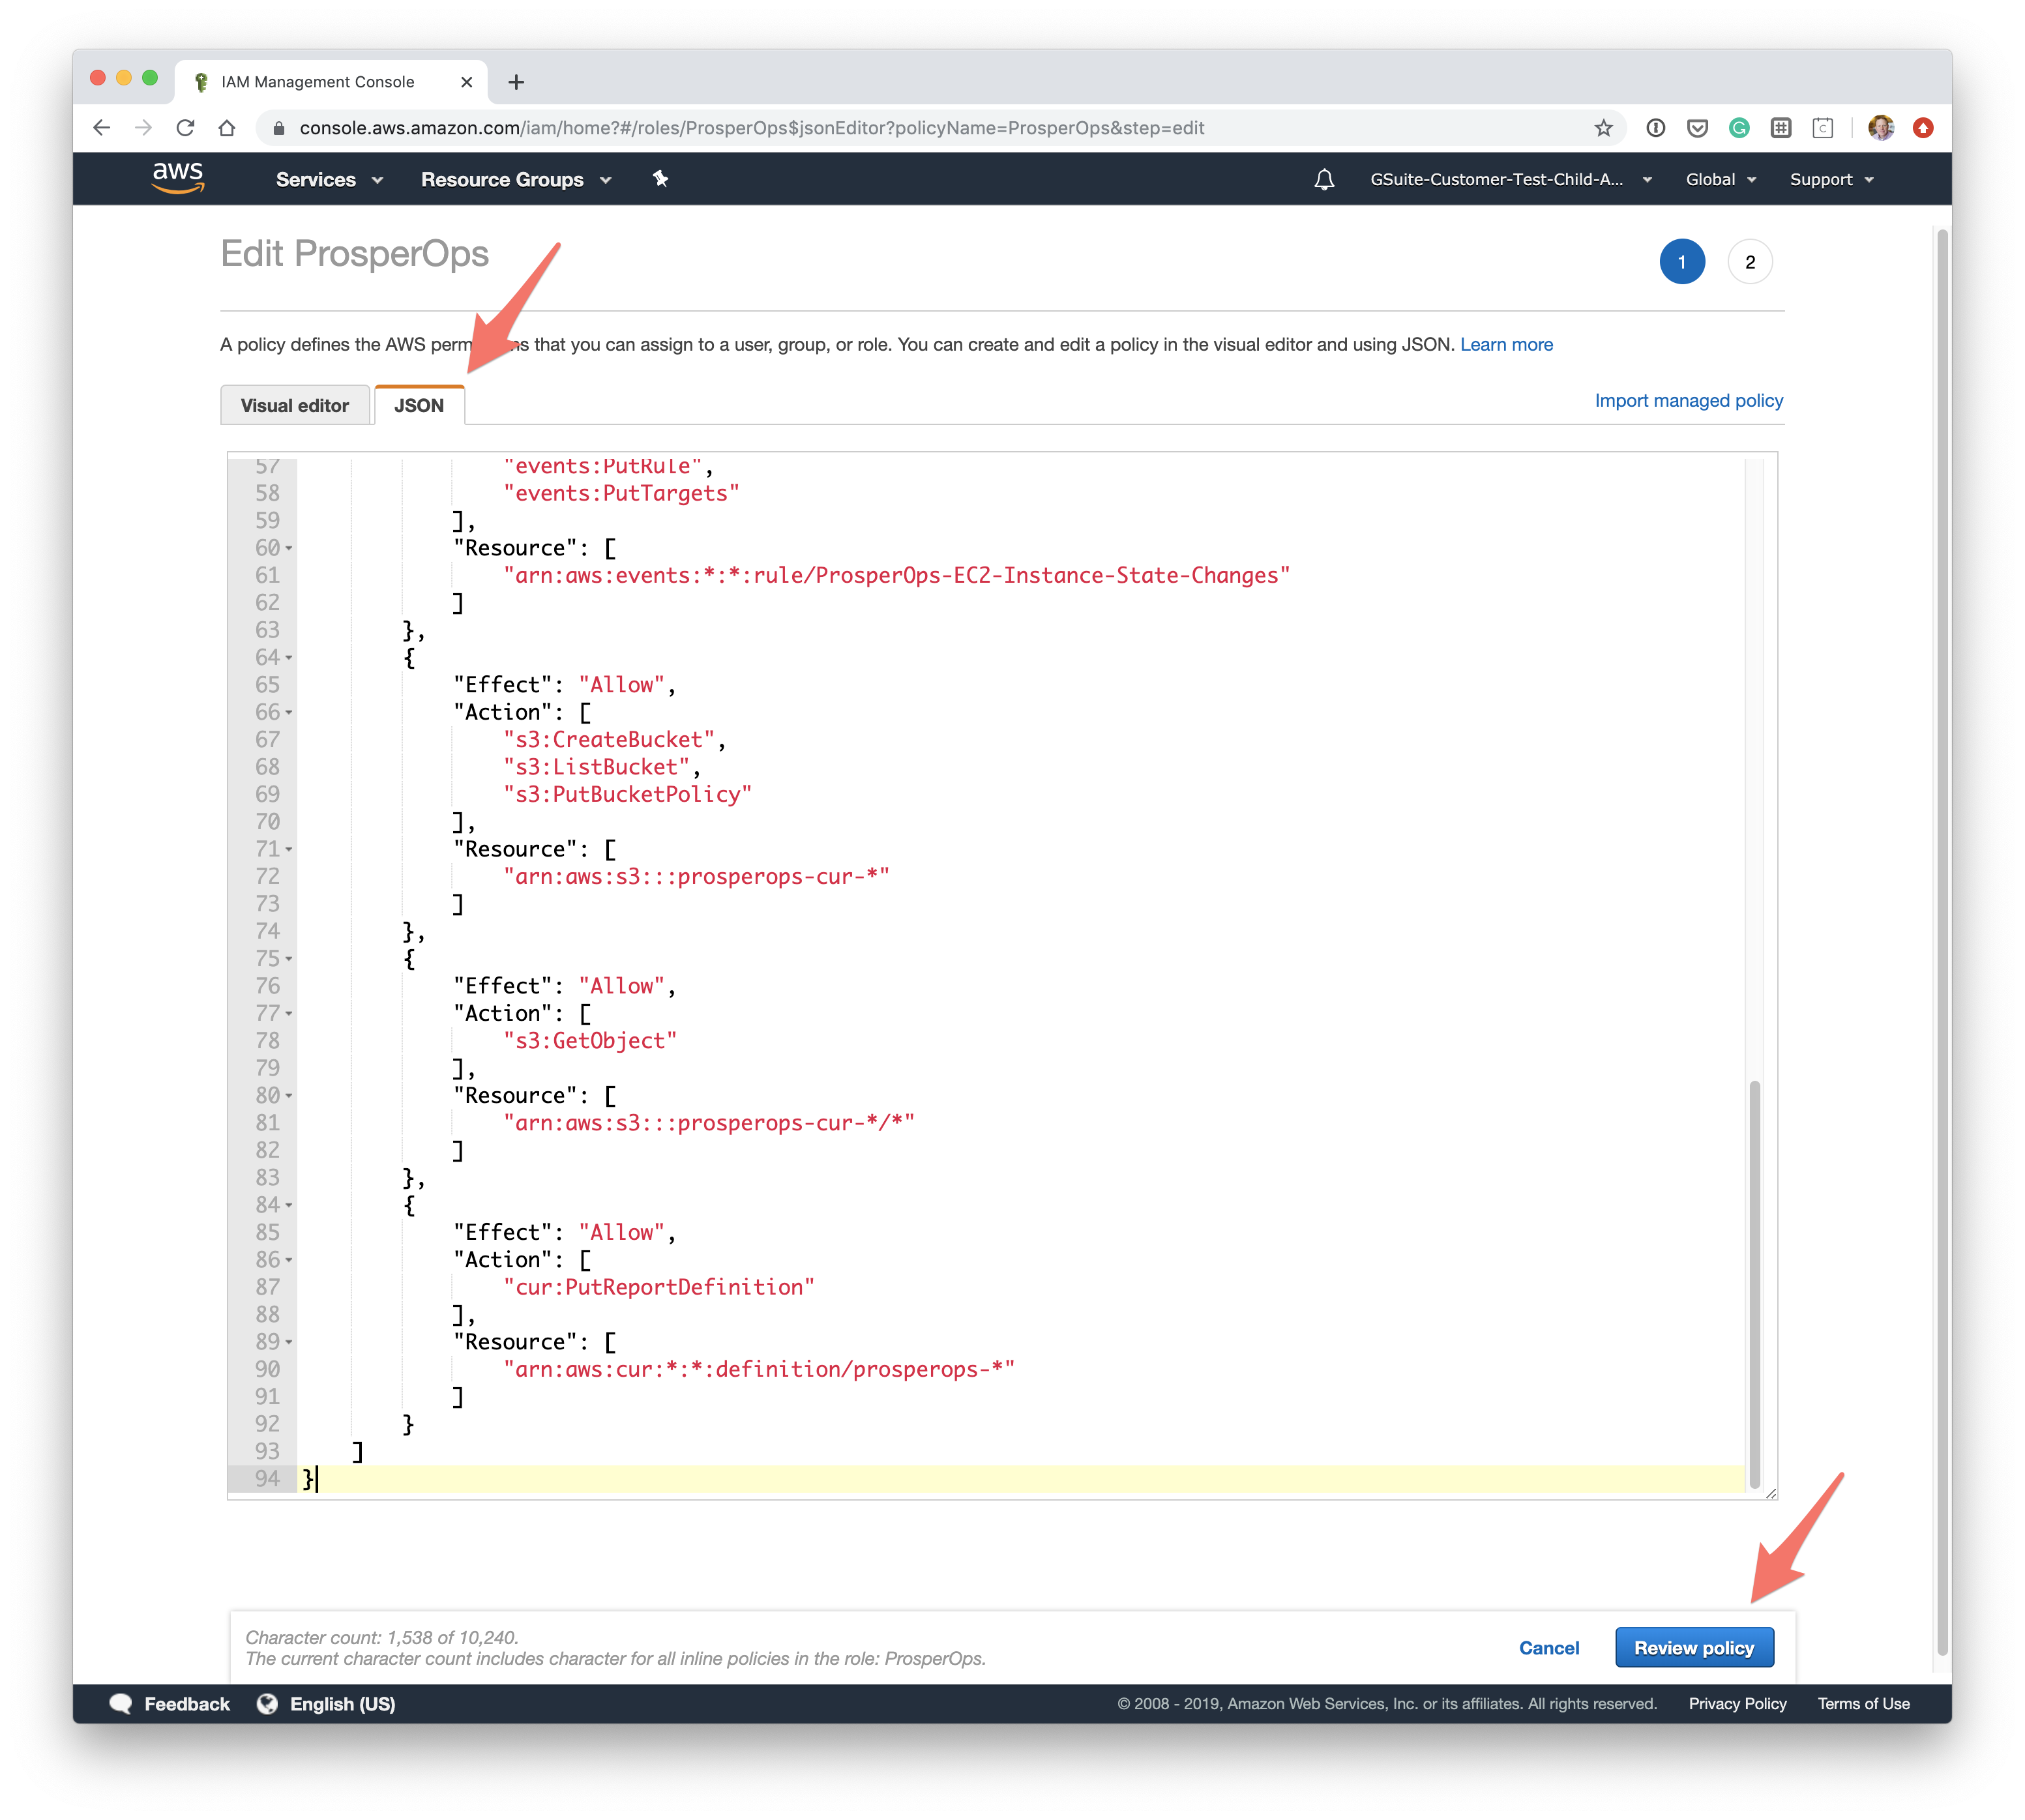Click the editor resize handle corner
This screenshot has height=1820, width=2025.
tap(1770, 1492)
